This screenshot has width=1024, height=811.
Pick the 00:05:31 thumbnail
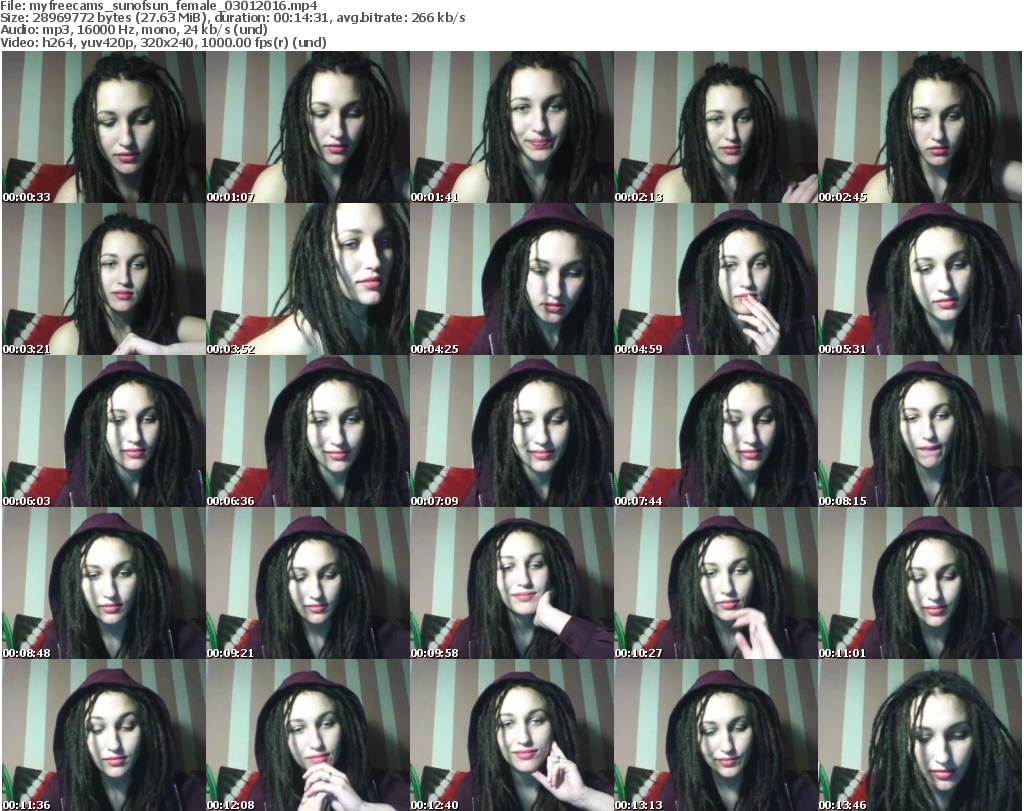[920, 279]
